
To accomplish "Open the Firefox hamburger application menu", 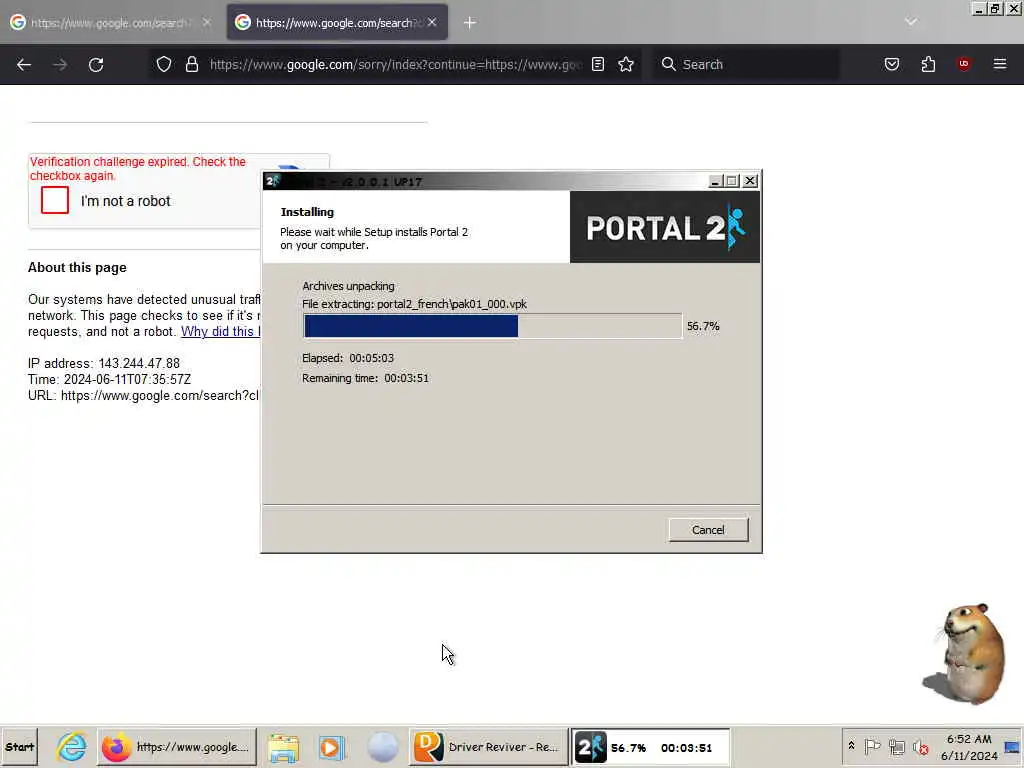I will click(x=1000, y=64).
